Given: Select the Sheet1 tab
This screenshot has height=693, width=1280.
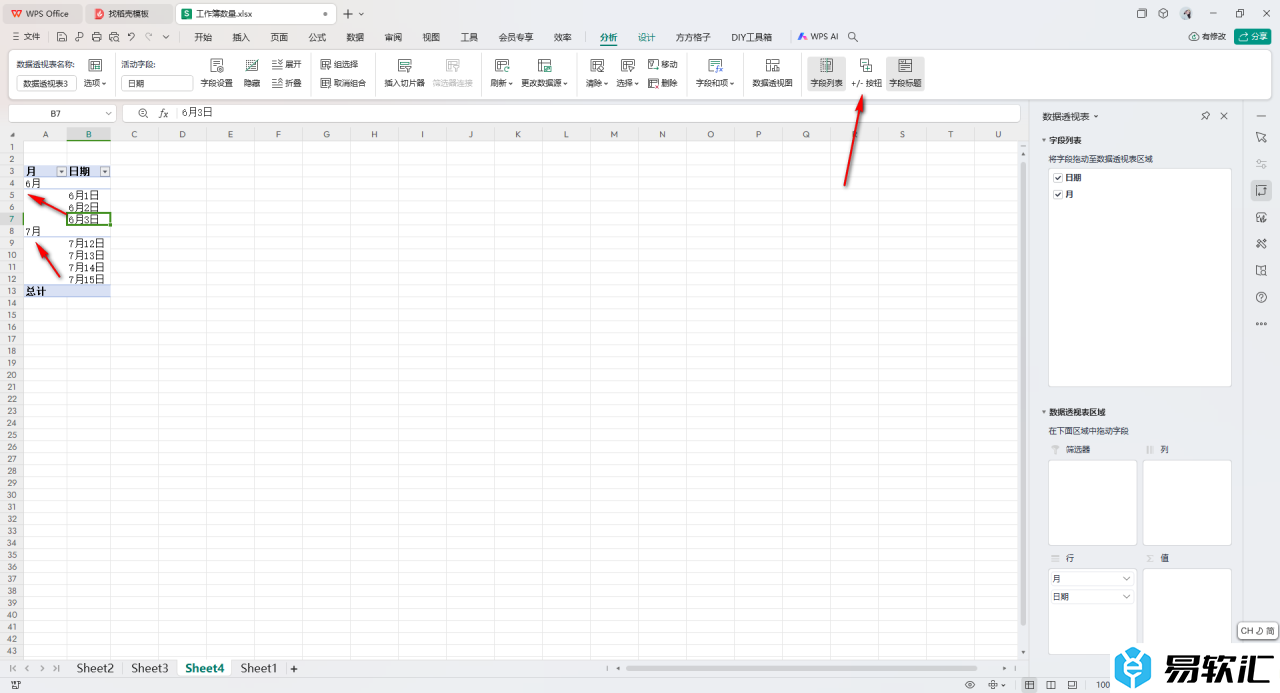Looking at the screenshot, I should click(258, 668).
